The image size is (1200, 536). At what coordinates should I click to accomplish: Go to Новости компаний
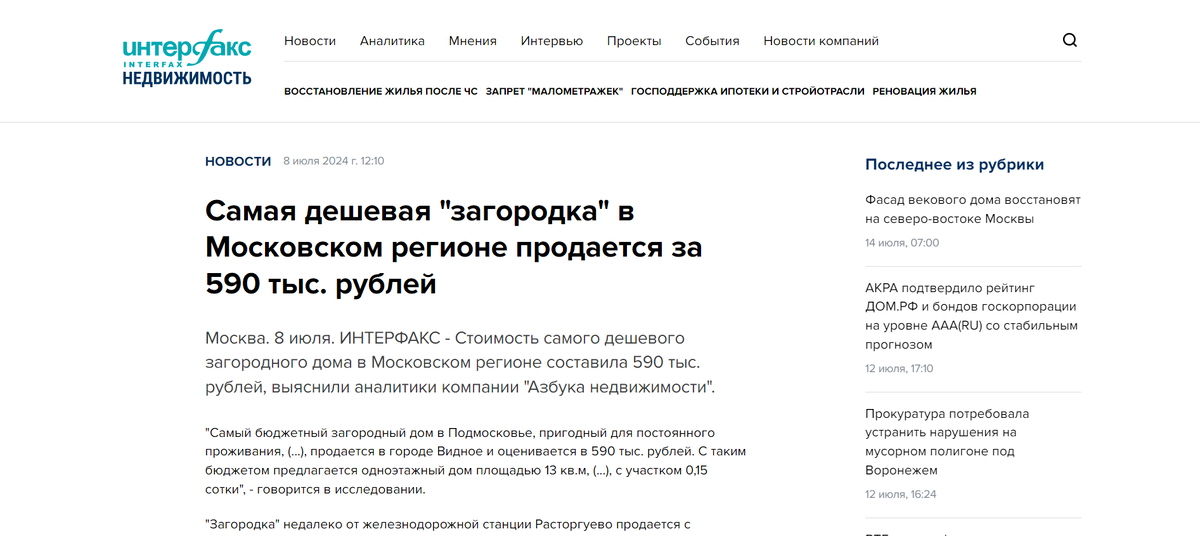point(821,41)
